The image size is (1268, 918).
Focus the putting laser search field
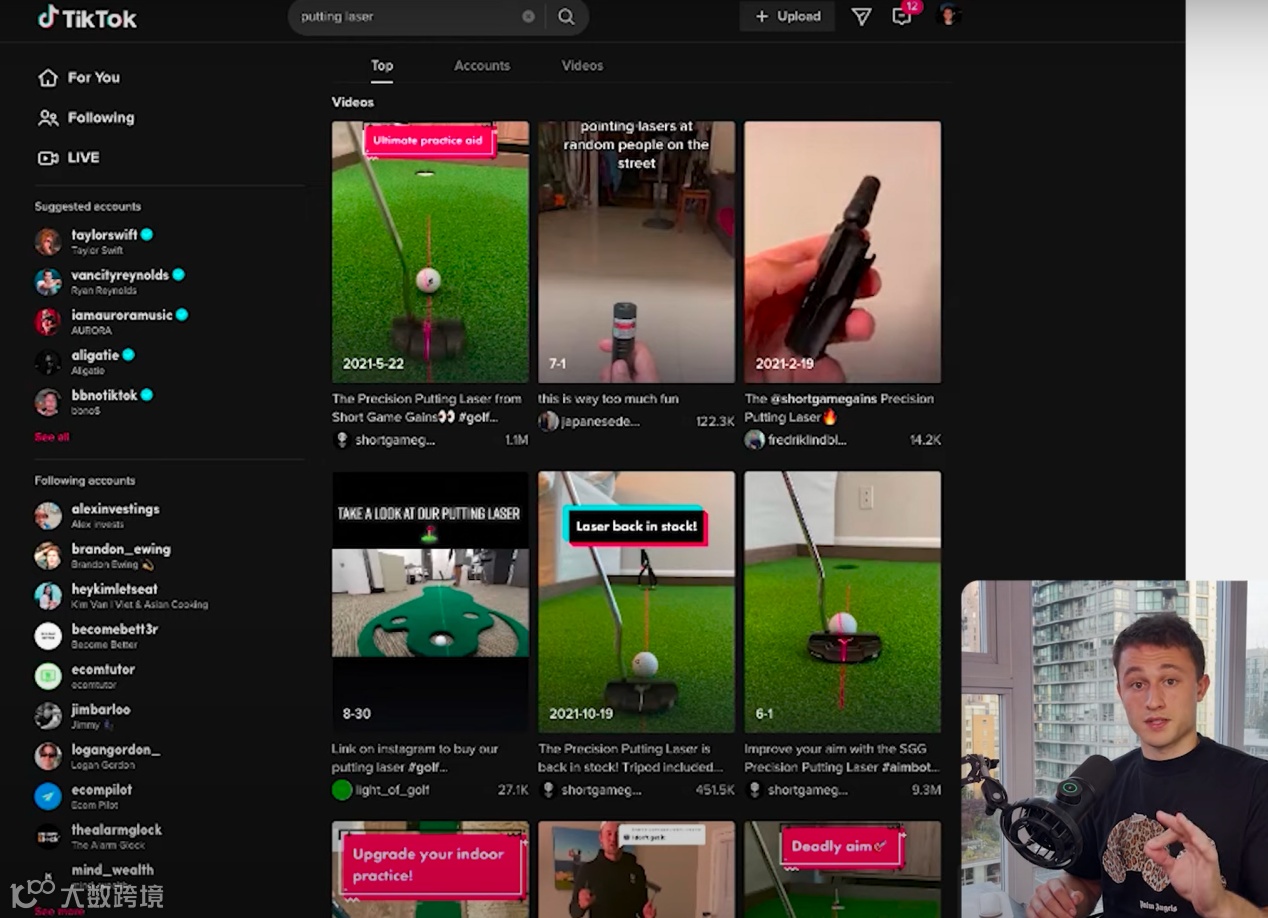(x=408, y=17)
